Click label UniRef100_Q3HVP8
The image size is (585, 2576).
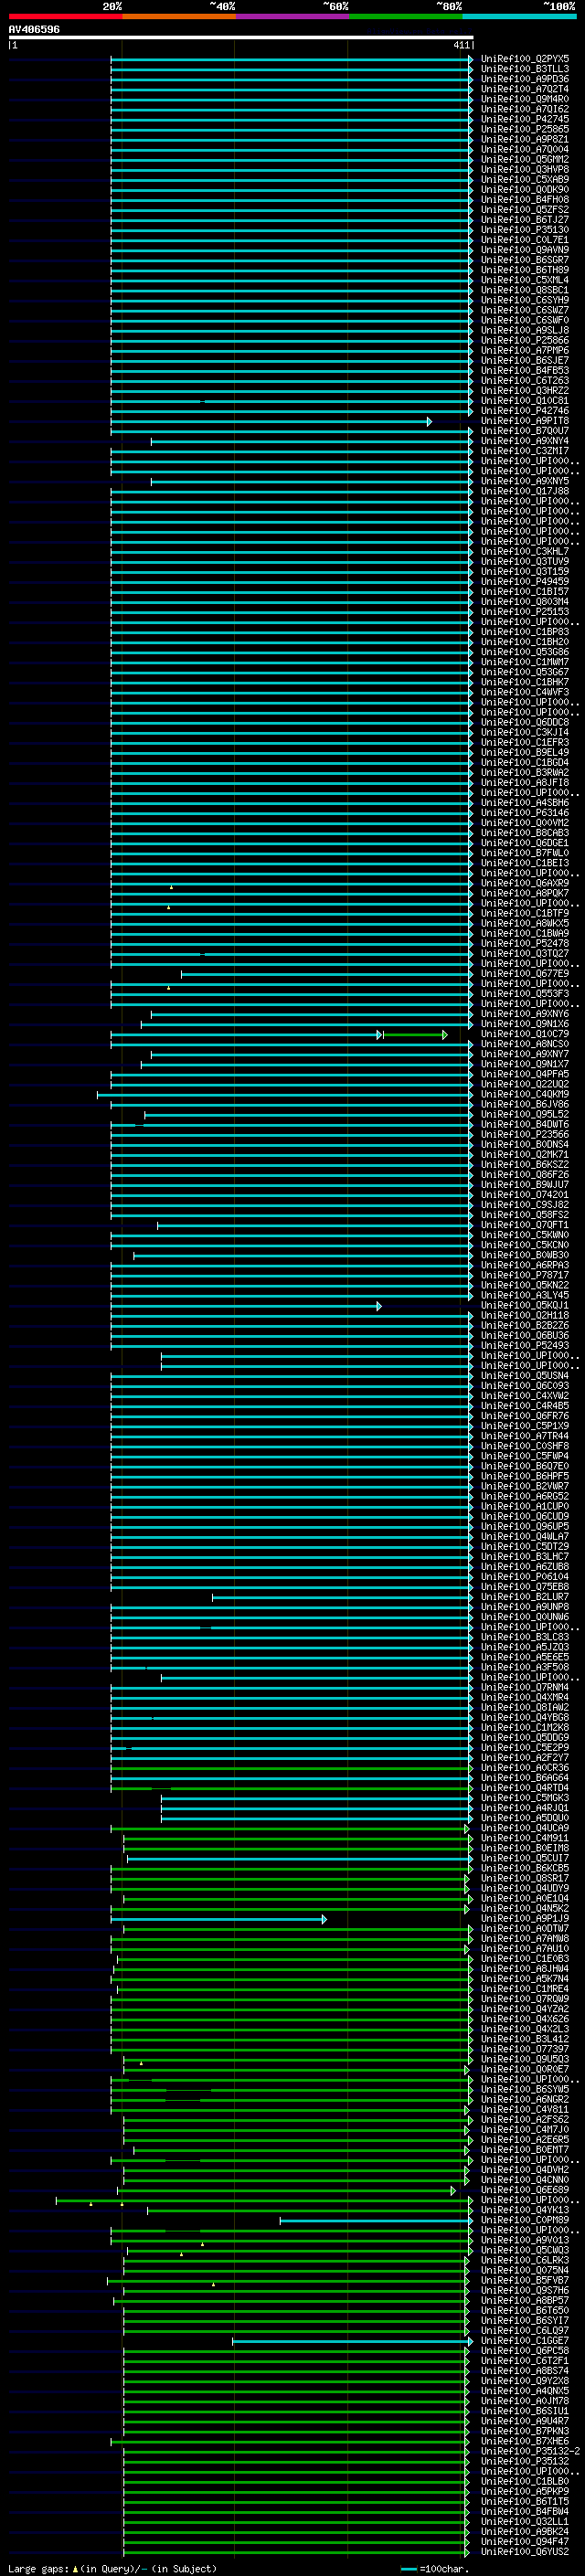coord(525,170)
